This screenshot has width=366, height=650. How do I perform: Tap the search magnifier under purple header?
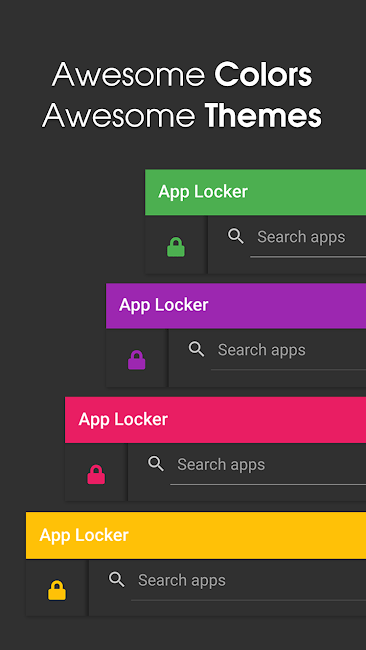click(x=196, y=349)
